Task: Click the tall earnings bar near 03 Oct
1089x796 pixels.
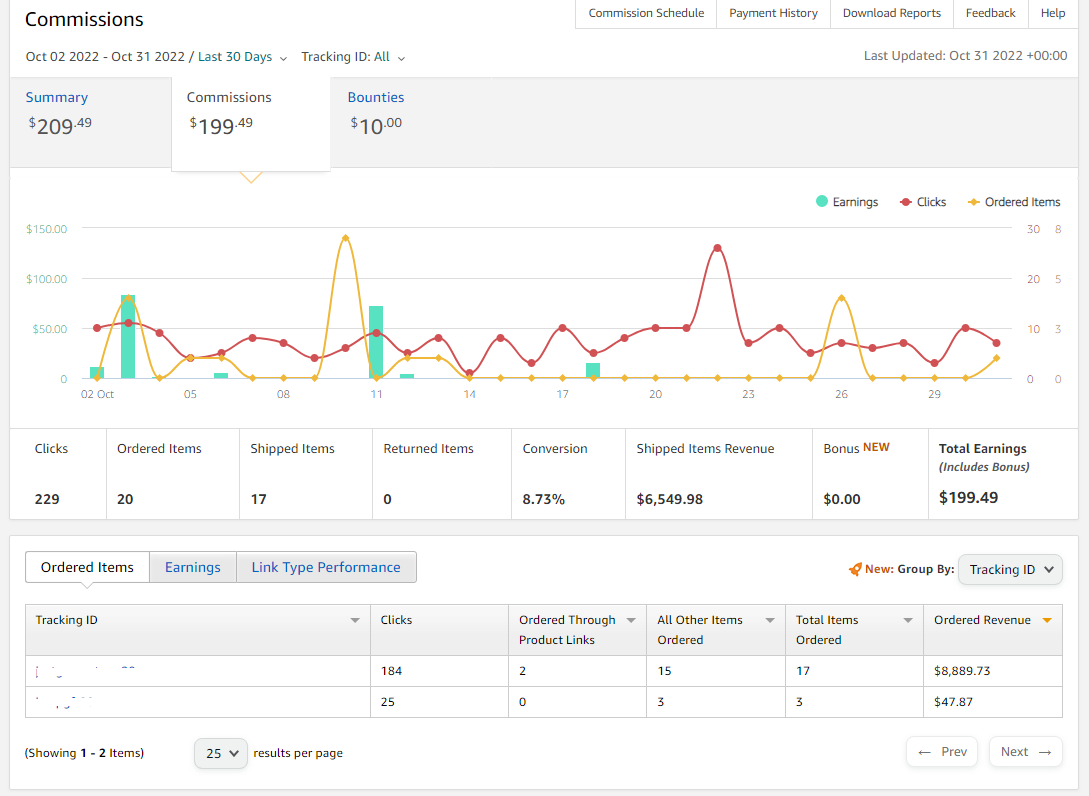Action: click(128, 337)
